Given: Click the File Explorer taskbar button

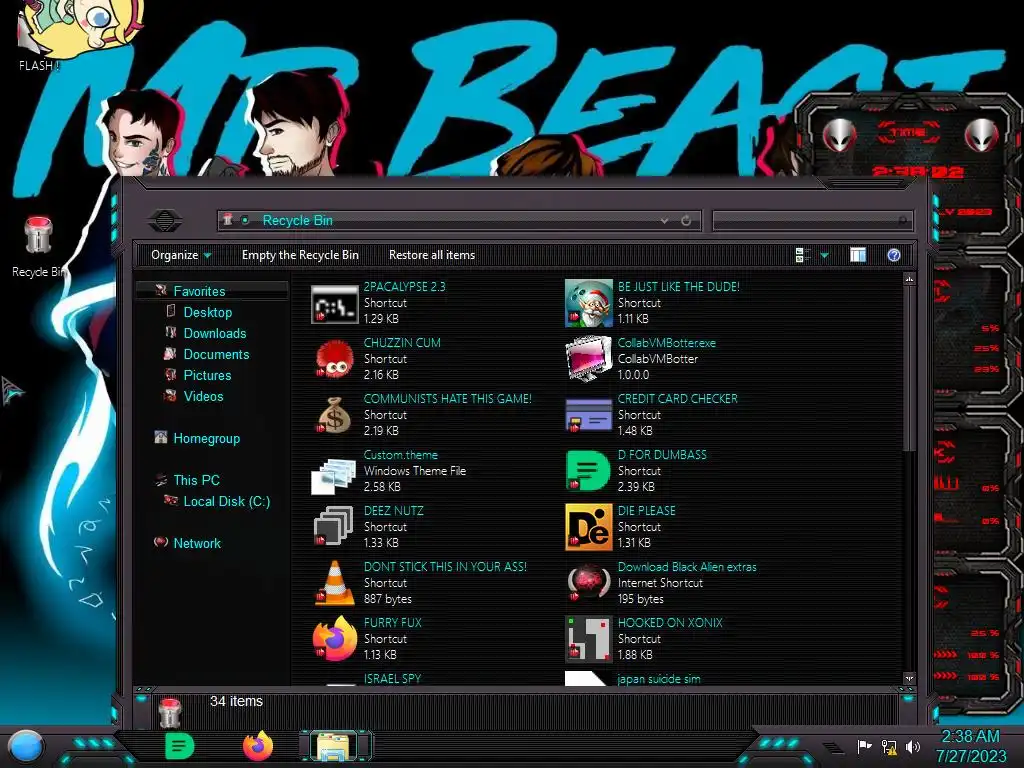Looking at the screenshot, I should [x=334, y=746].
